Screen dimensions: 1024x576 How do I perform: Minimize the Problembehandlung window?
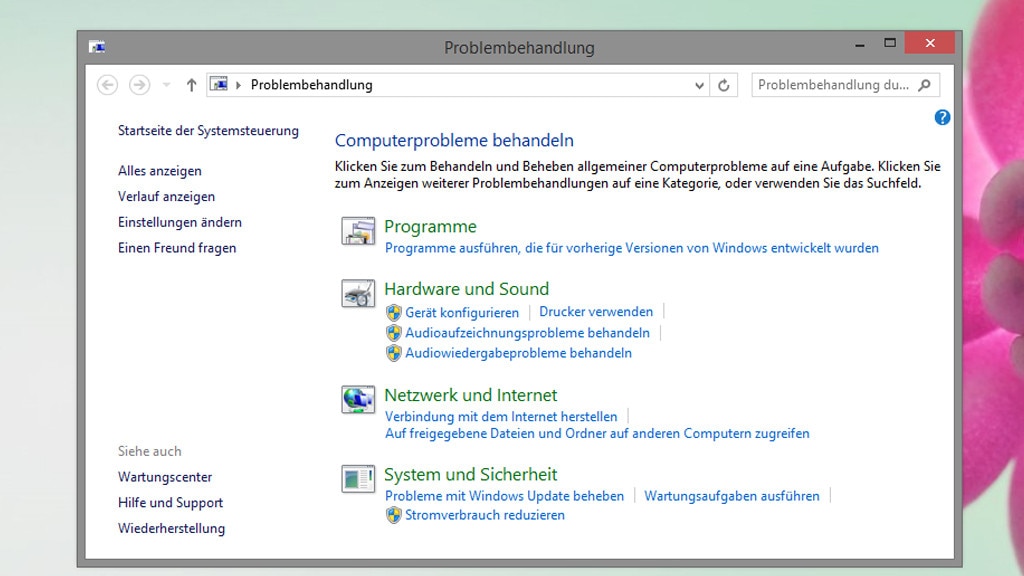pyautogui.click(x=859, y=44)
